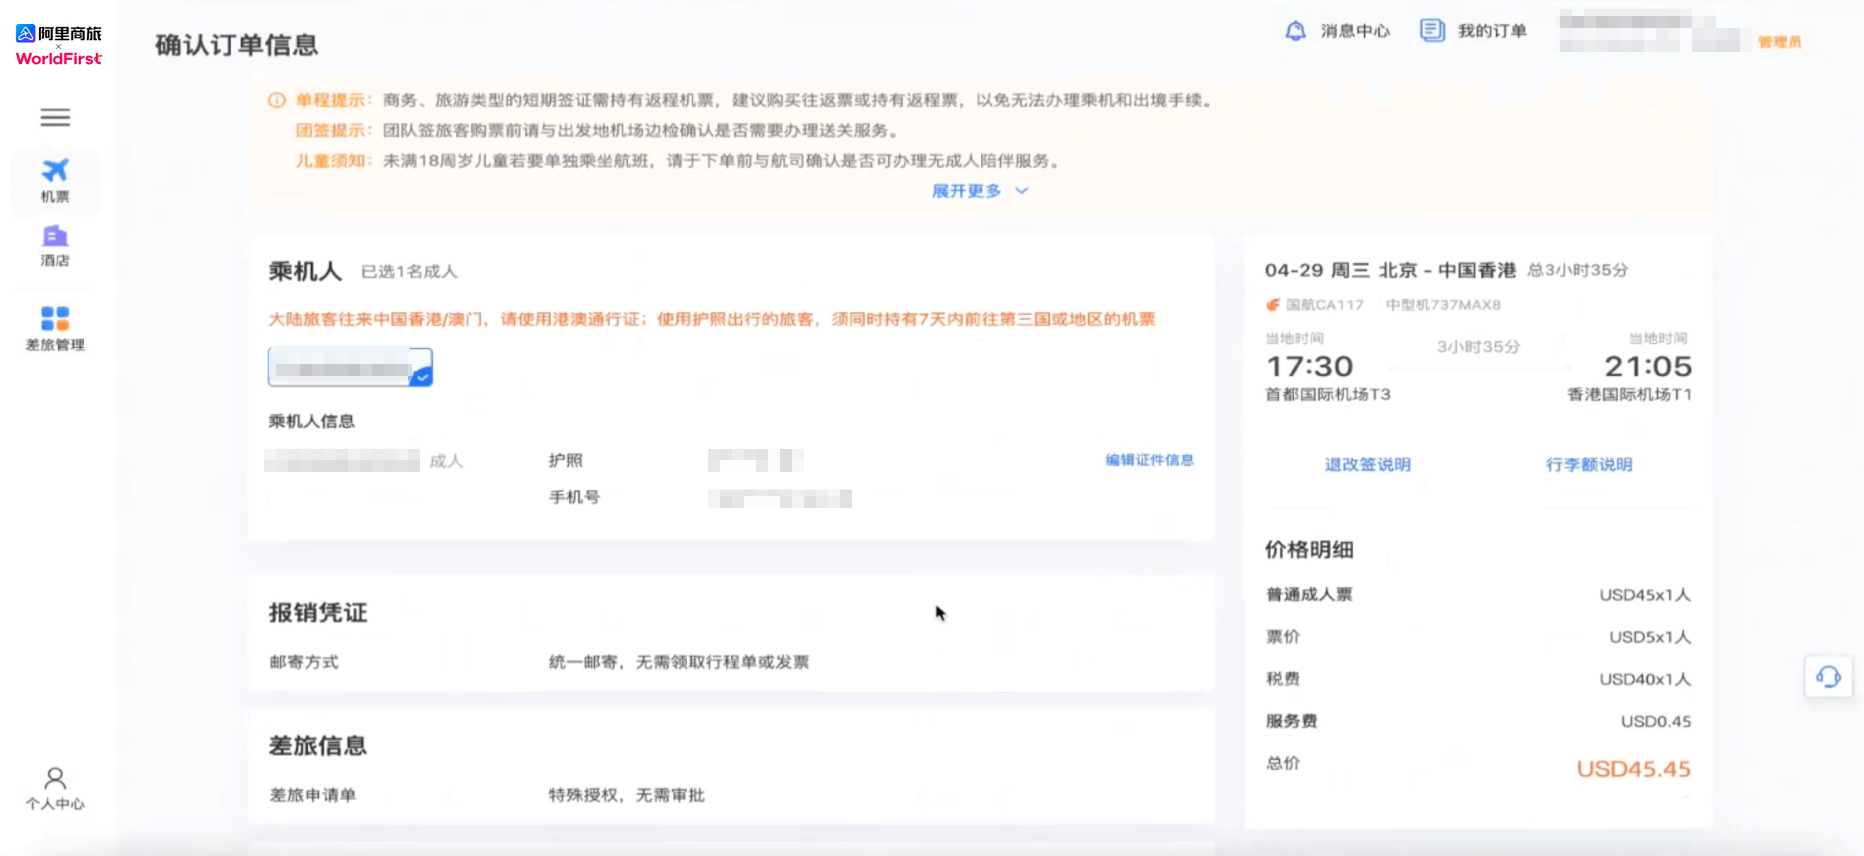Click the 消息中心 text in header

(1355, 31)
